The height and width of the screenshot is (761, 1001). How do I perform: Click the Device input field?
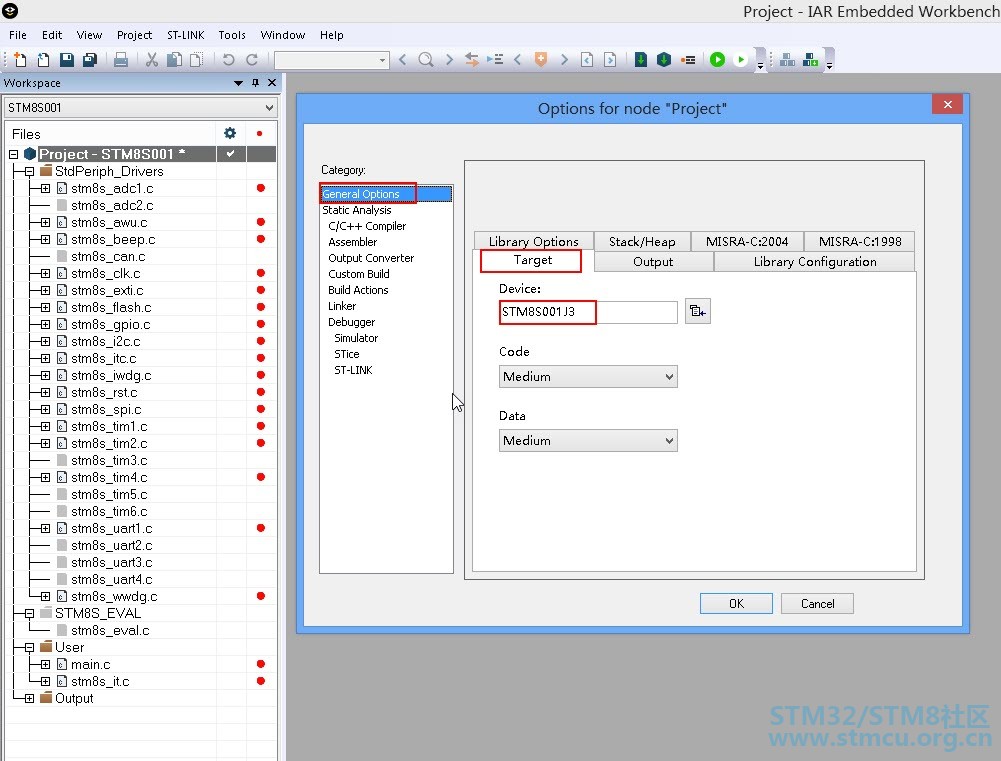(x=588, y=312)
